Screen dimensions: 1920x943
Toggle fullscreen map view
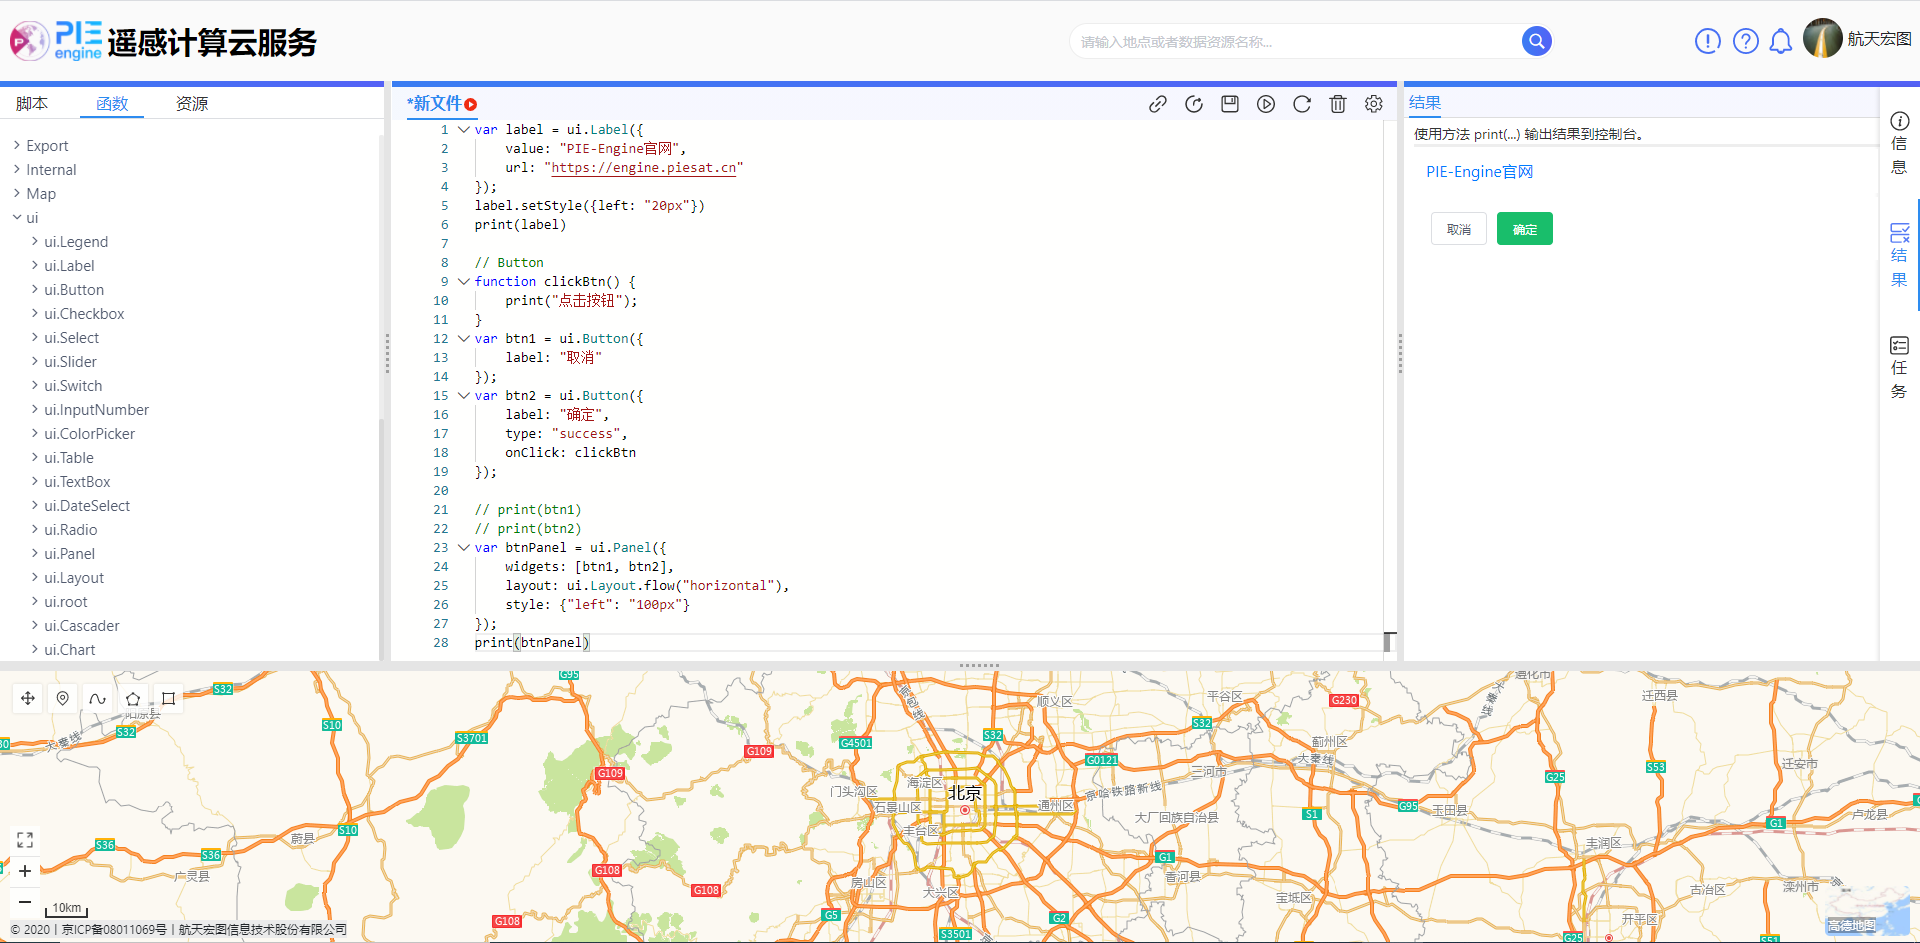[25, 840]
